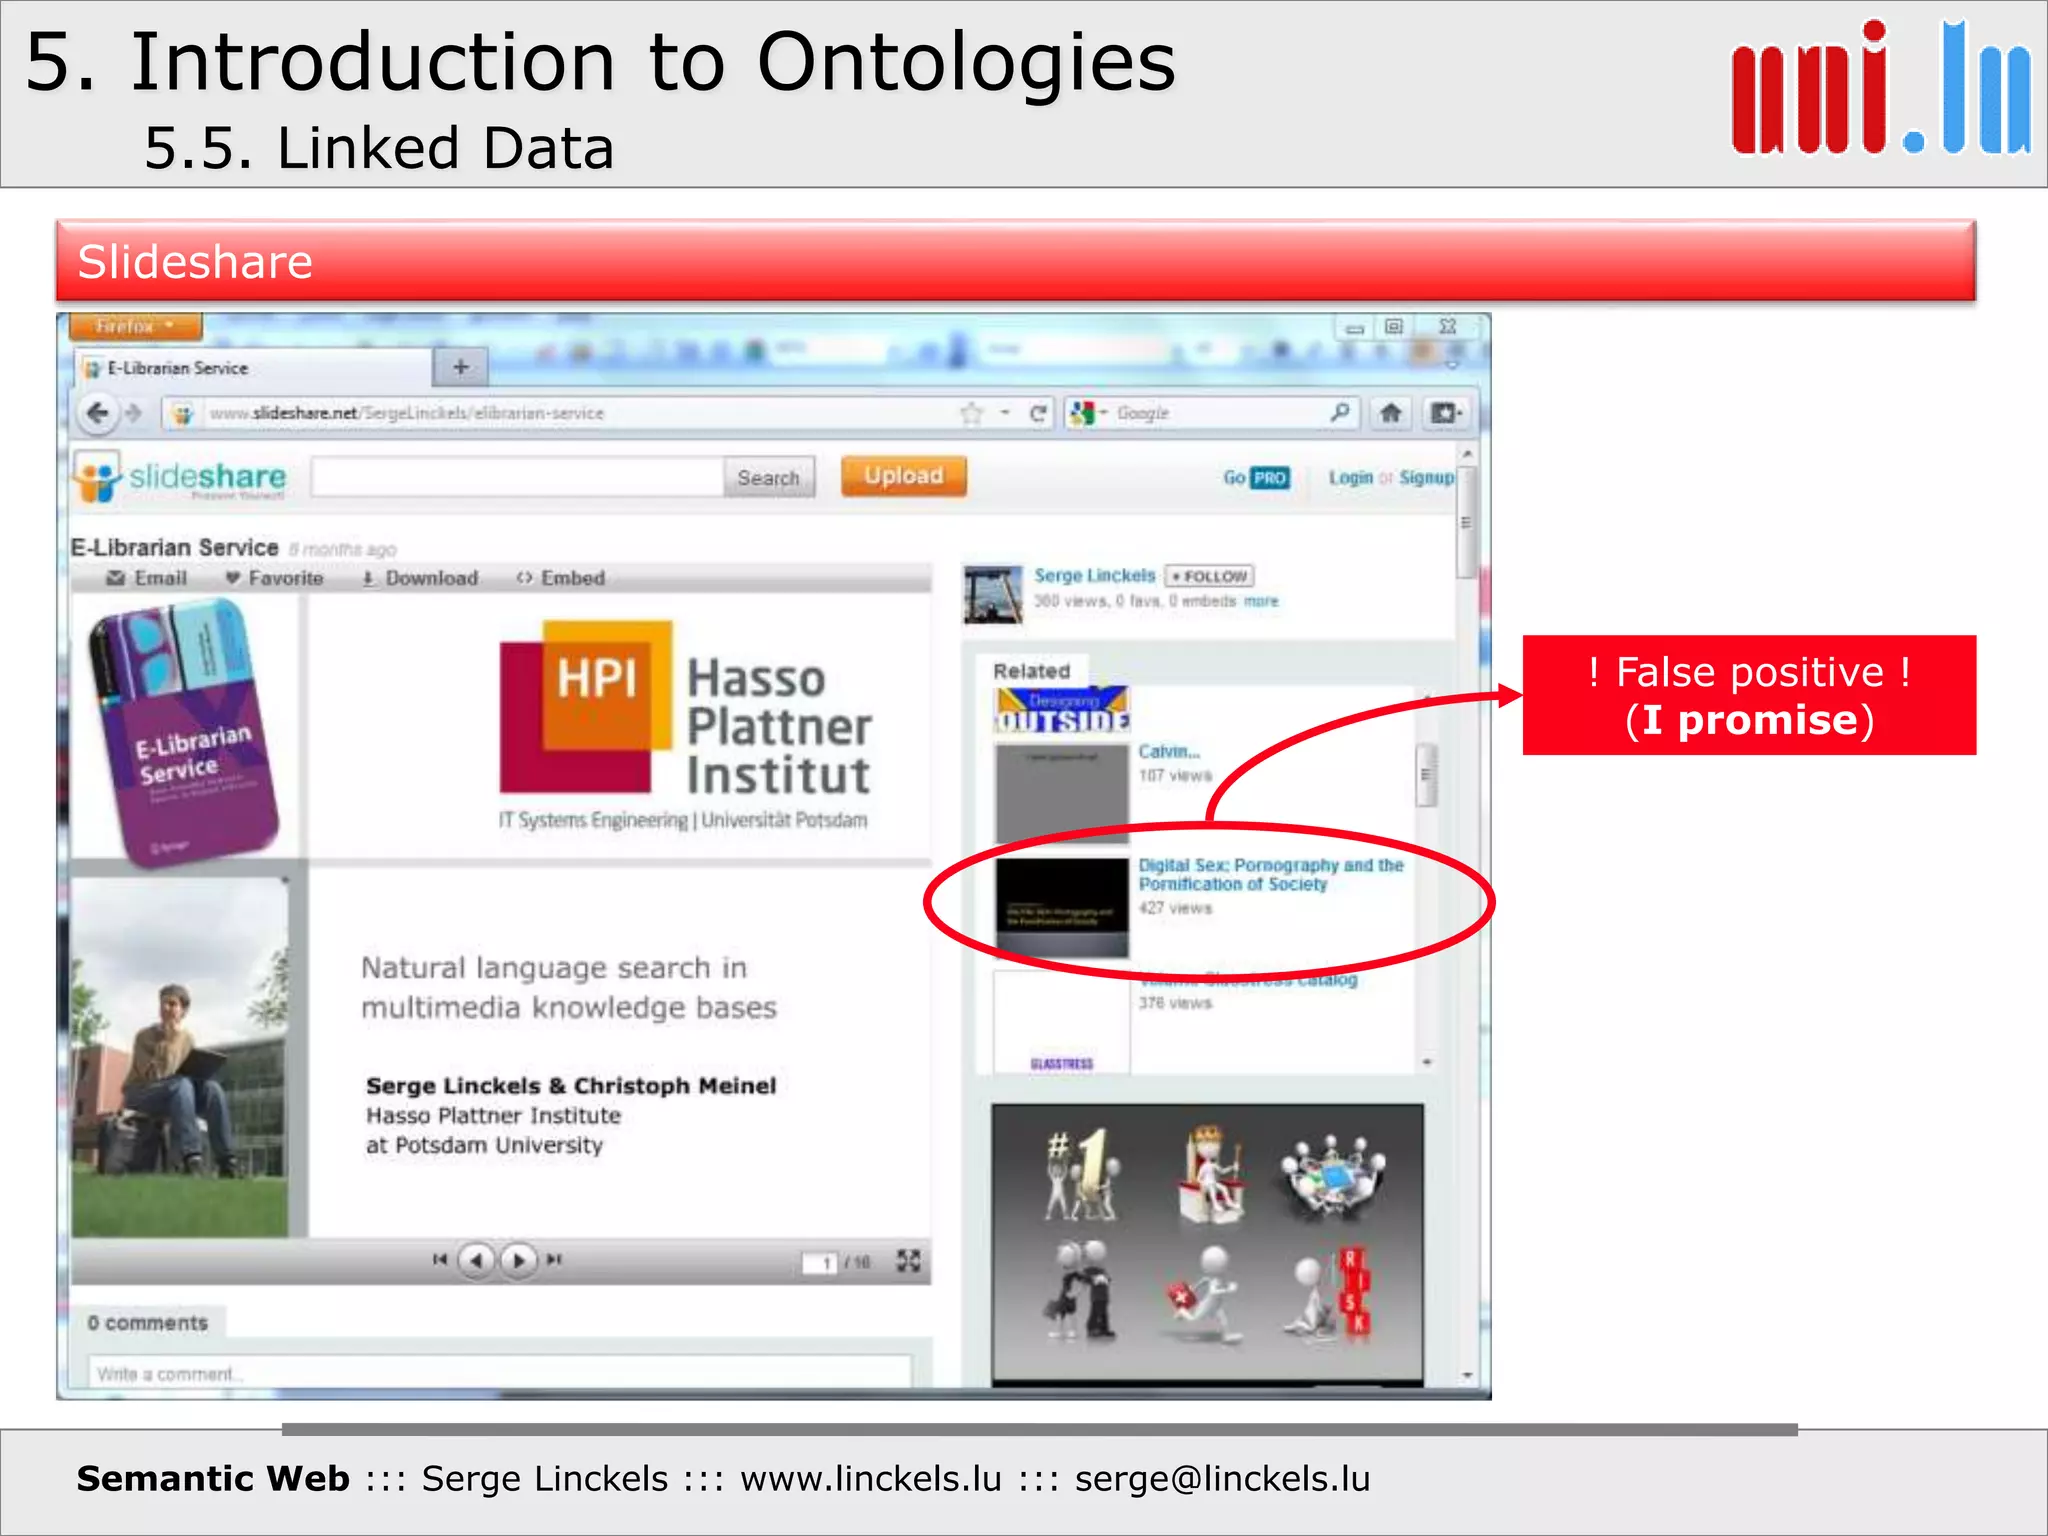Go to the browser home page icon
The image size is (2048, 1536).
(1390, 412)
